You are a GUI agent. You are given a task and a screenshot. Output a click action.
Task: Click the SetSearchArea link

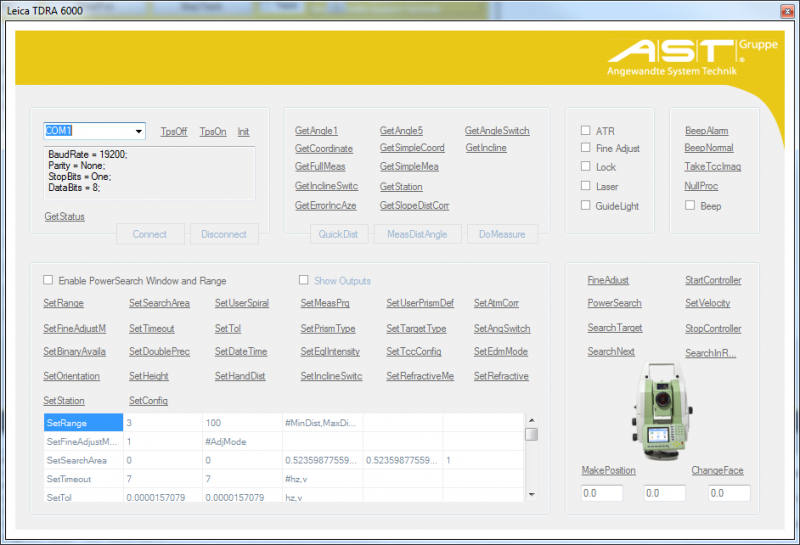(159, 303)
